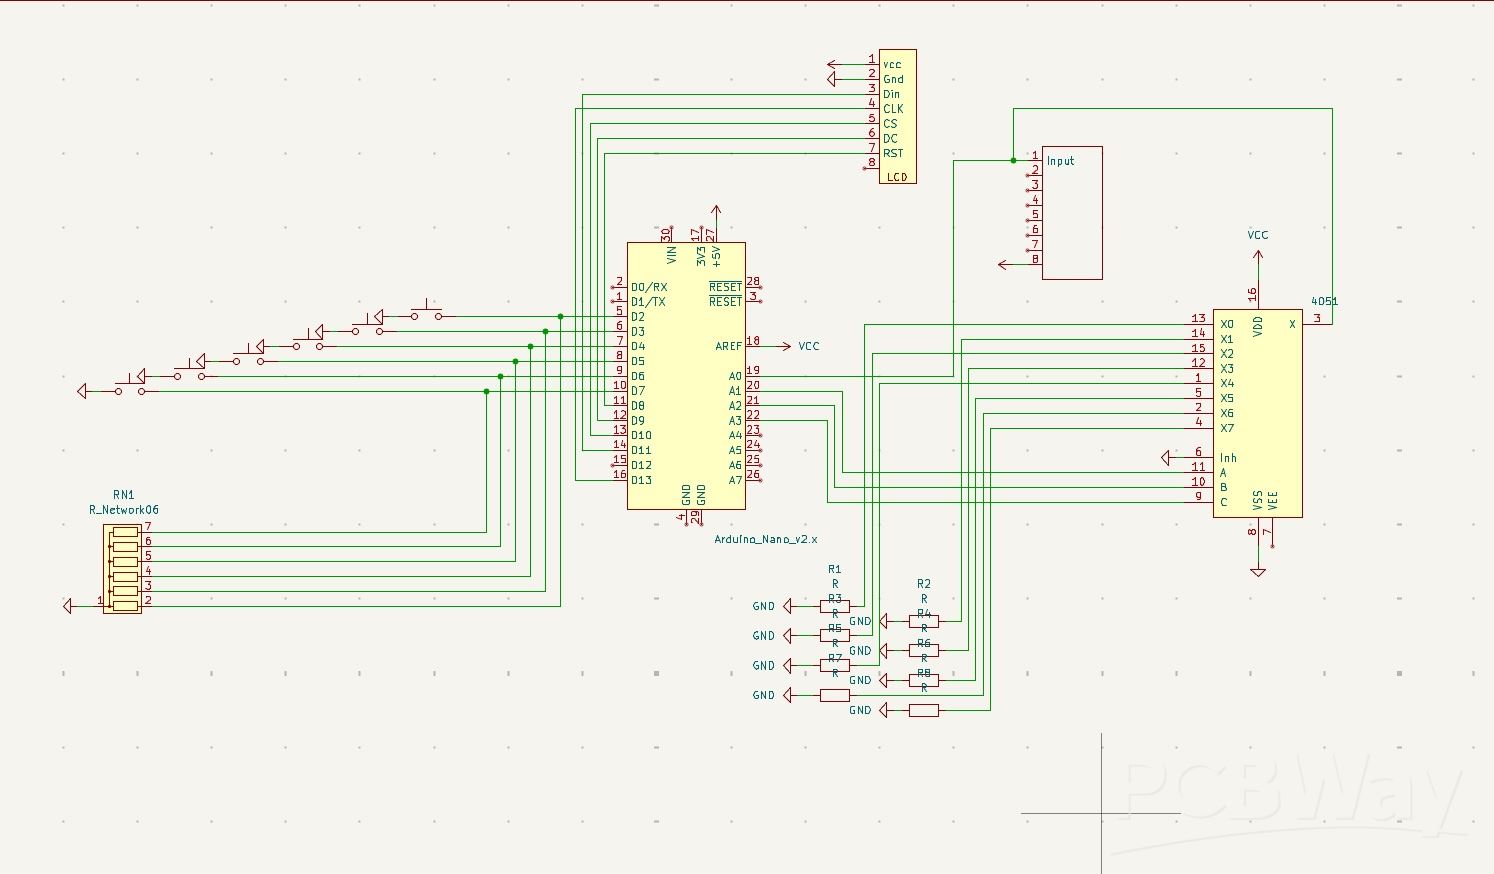Select pin 13 number at 4051 X0
The width and height of the screenshot is (1494, 874).
click(x=1198, y=318)
